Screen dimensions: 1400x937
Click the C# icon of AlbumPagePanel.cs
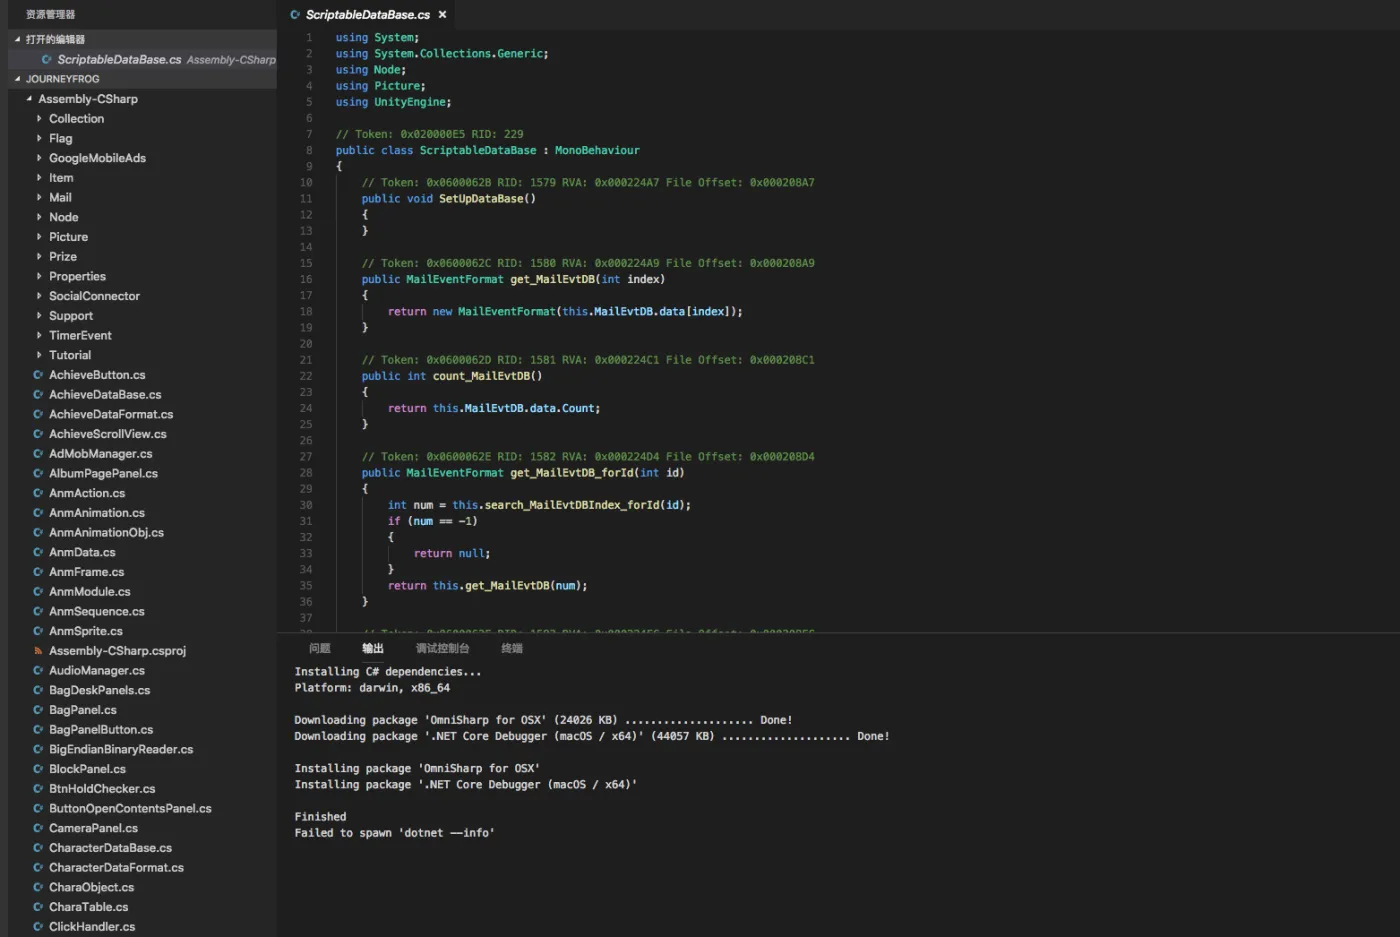click(38, 474)
